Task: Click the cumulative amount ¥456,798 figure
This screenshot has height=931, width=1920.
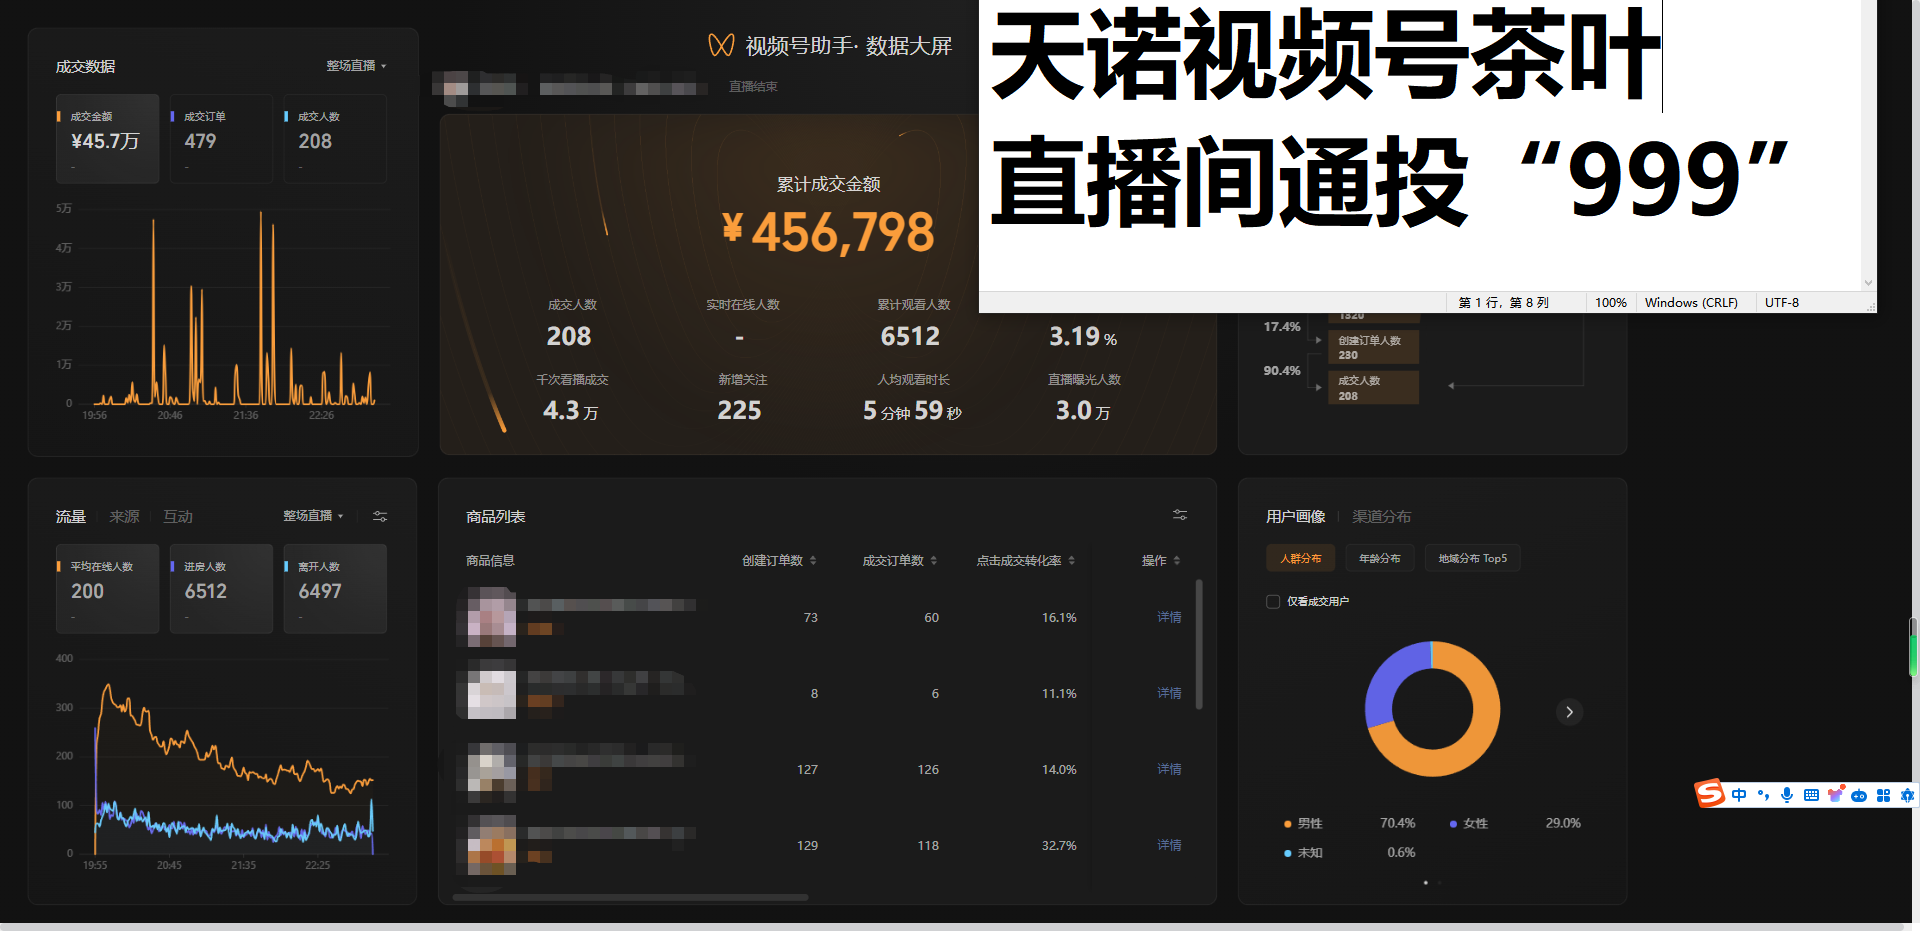Action: 829,232
